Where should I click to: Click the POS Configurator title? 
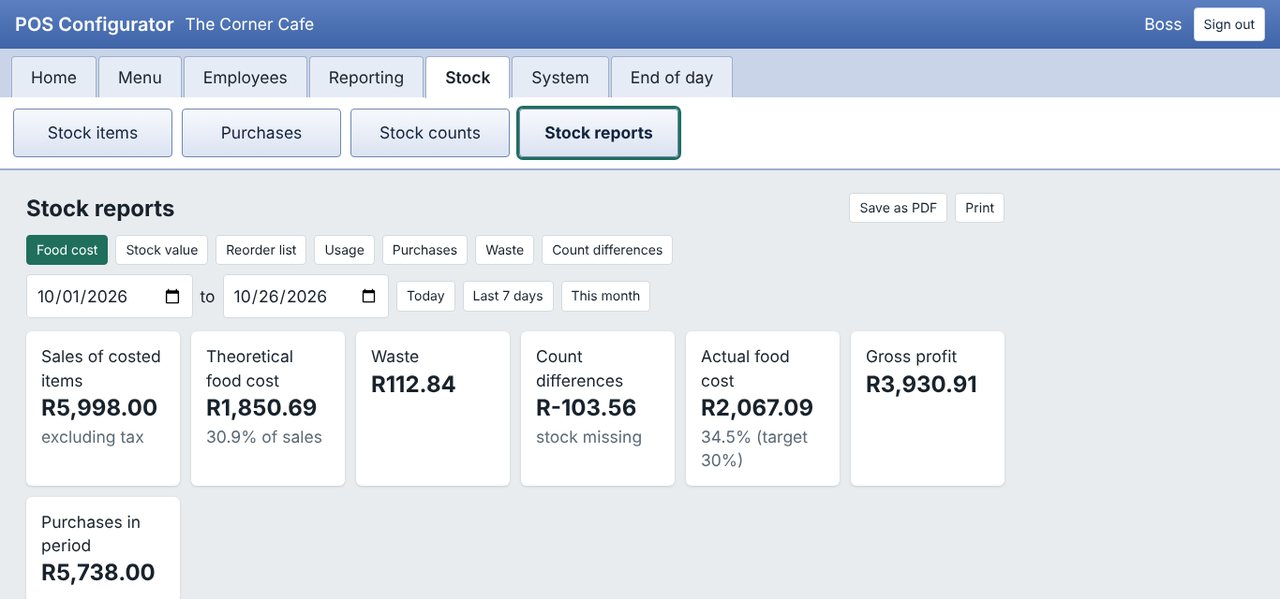(x=94, y=24)
